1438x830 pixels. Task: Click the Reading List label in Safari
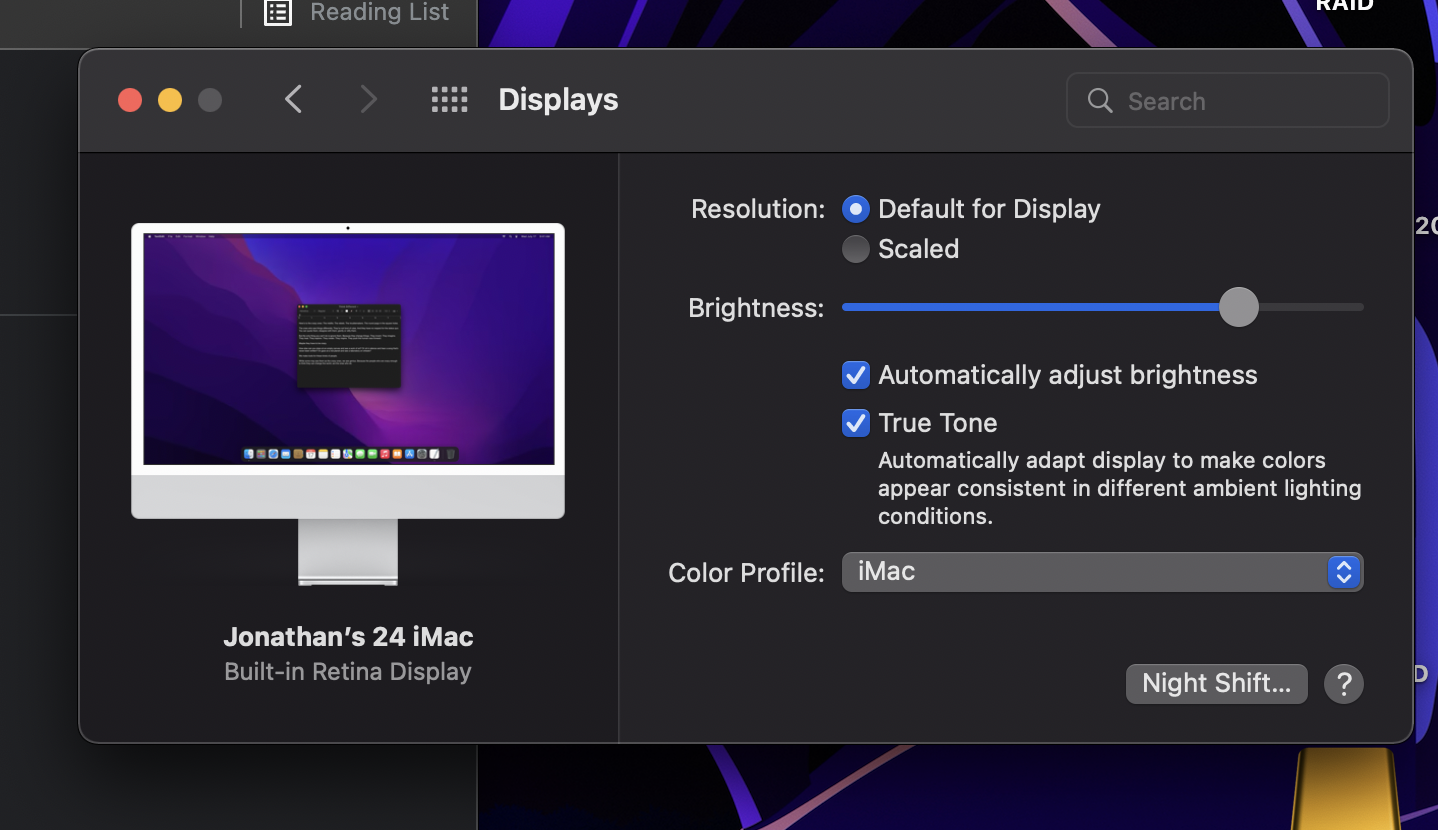380,12
